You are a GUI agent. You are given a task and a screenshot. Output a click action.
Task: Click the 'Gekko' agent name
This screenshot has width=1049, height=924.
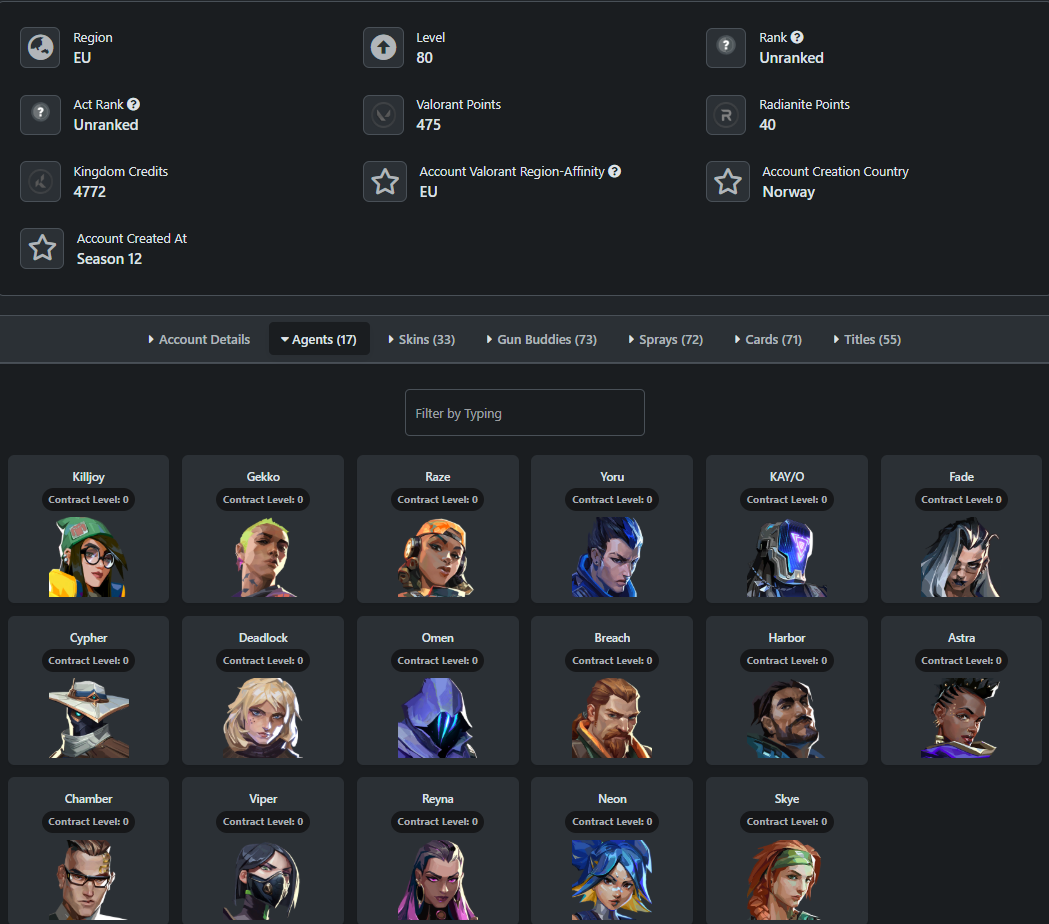[263, 477]
